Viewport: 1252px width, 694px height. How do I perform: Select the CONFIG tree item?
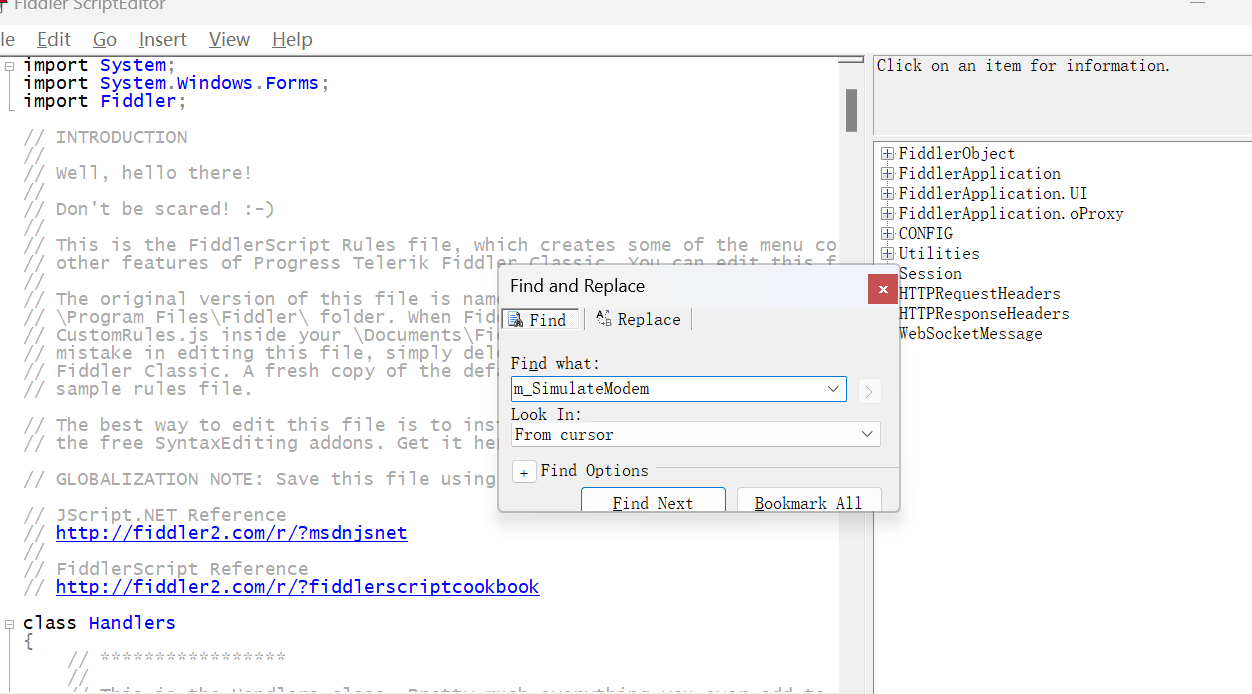click(926, 234)
